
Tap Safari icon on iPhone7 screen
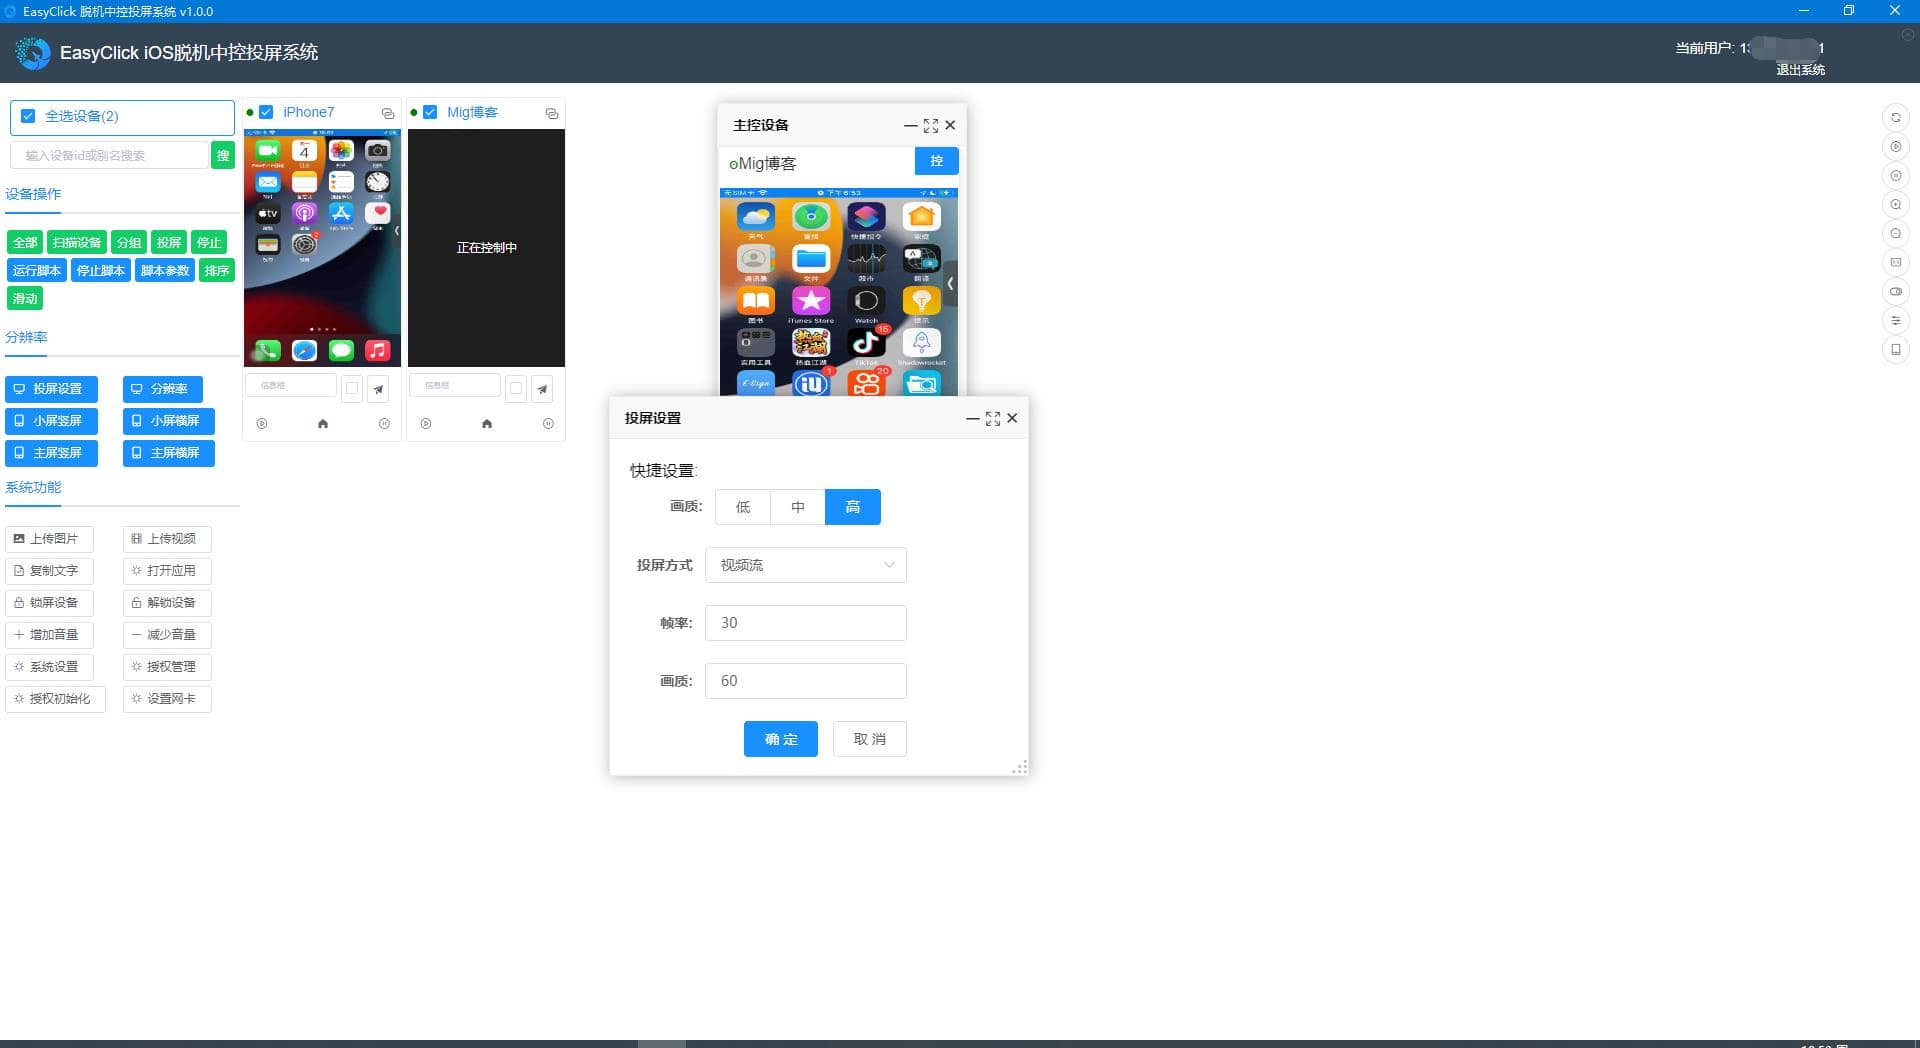tap(304, 350)
